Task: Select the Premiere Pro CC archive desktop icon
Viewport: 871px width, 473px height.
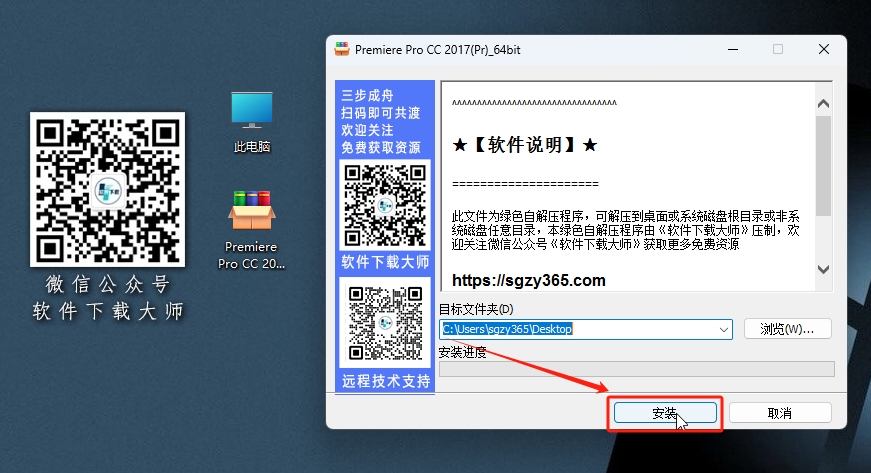Action: [252, 229]
